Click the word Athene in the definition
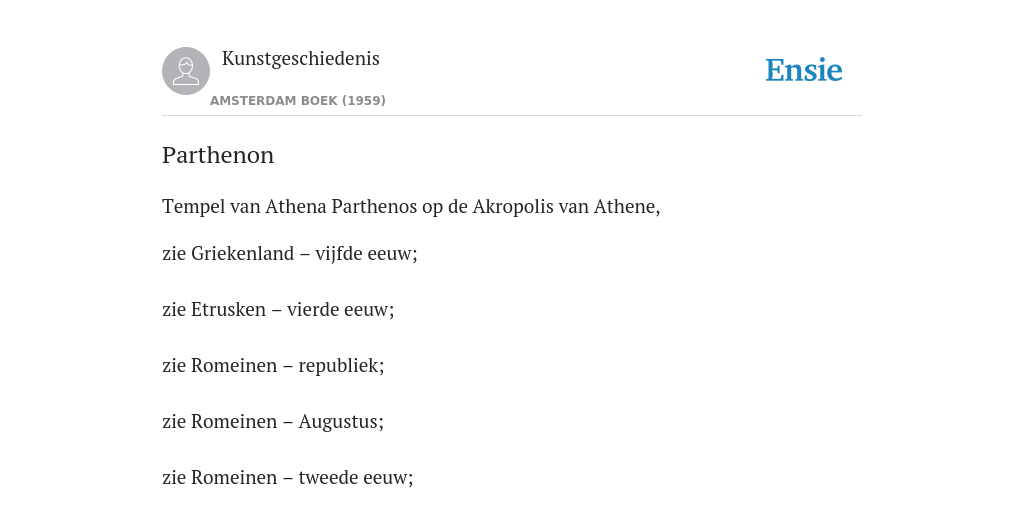1024x512 pixels. 626,207
